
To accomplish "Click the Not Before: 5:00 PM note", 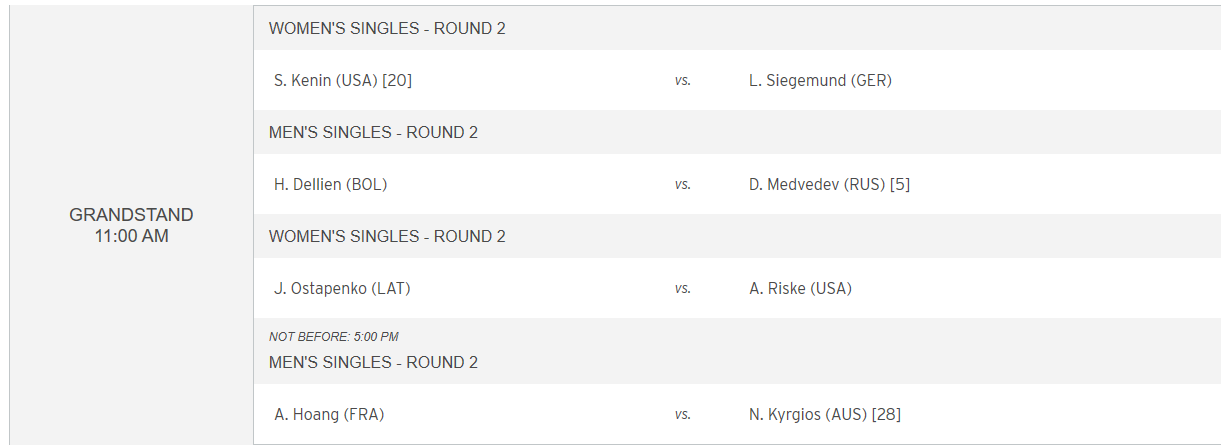I will coord(334,337).
